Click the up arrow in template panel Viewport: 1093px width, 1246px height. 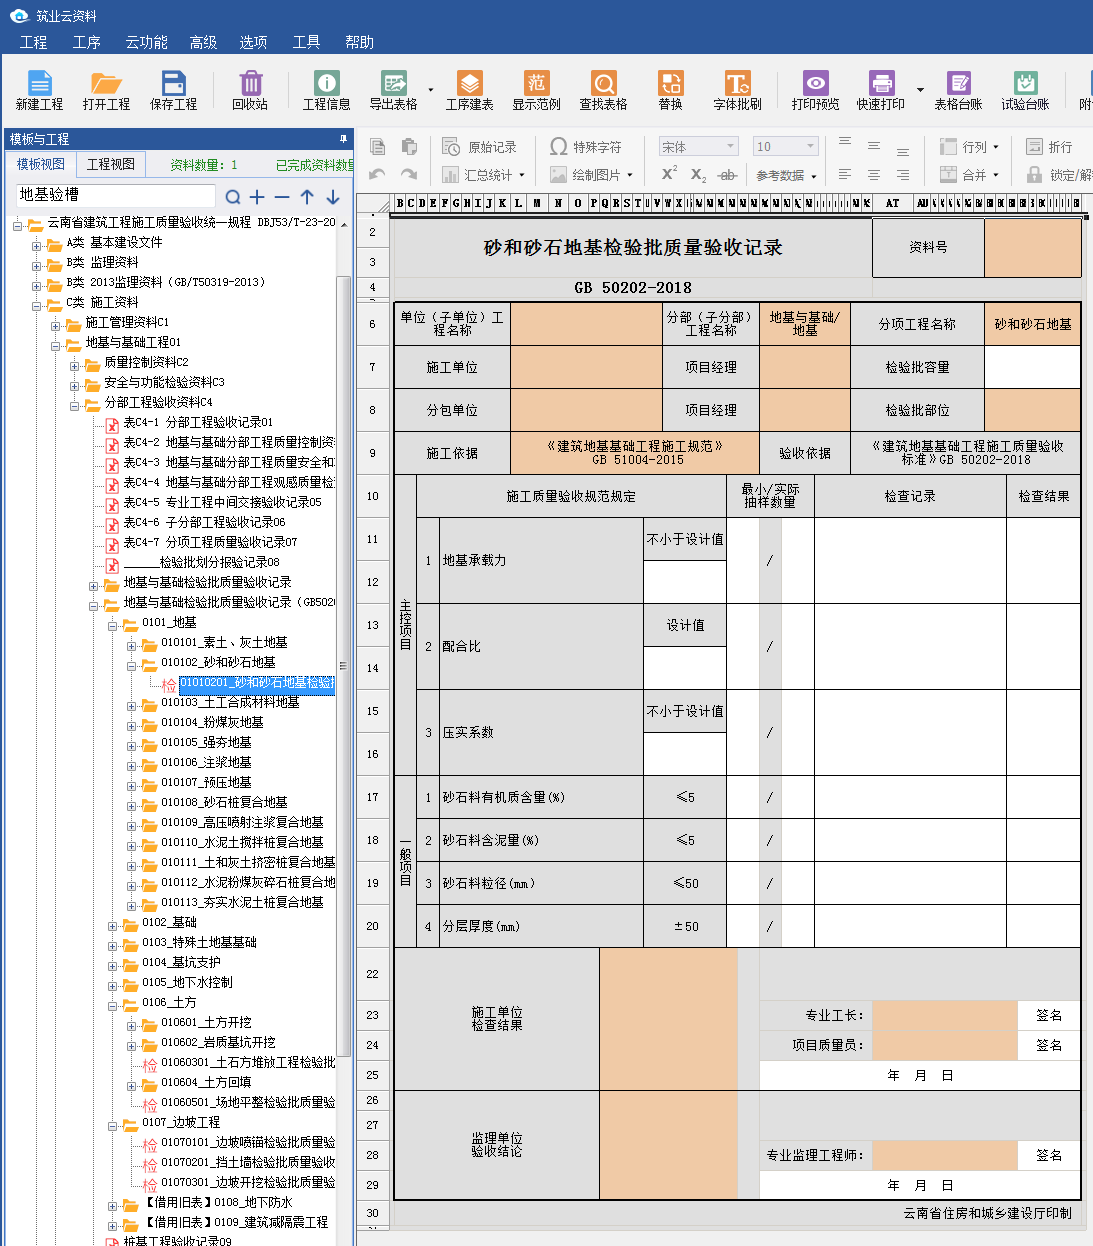(307, 197)
